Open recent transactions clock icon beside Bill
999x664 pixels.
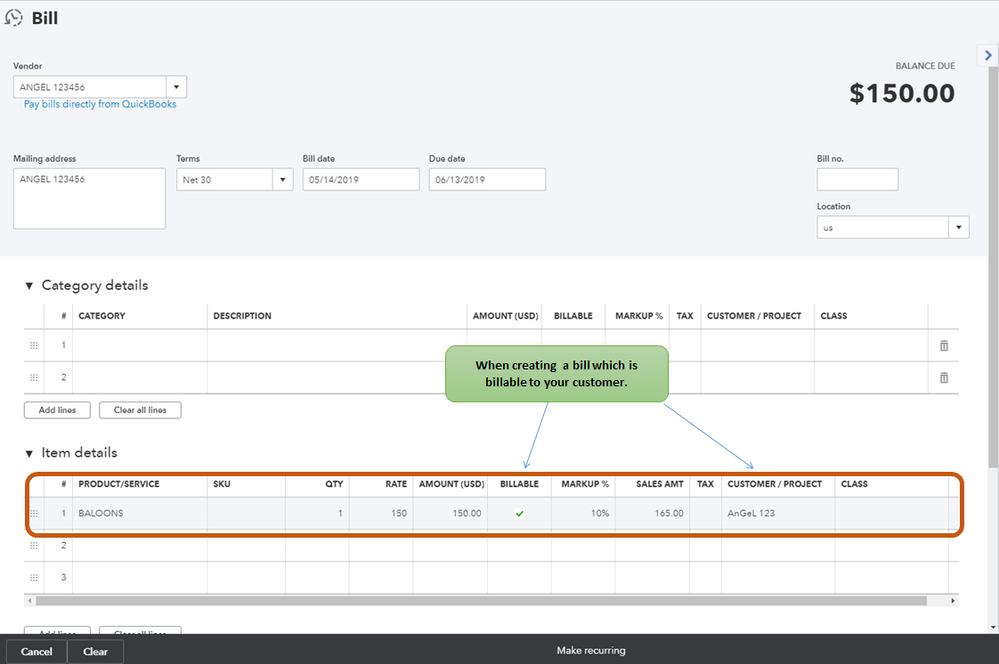[13, 18]
